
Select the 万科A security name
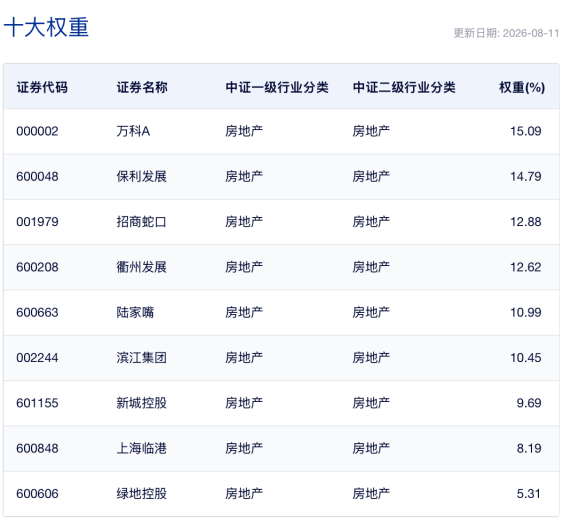(133, 131)
